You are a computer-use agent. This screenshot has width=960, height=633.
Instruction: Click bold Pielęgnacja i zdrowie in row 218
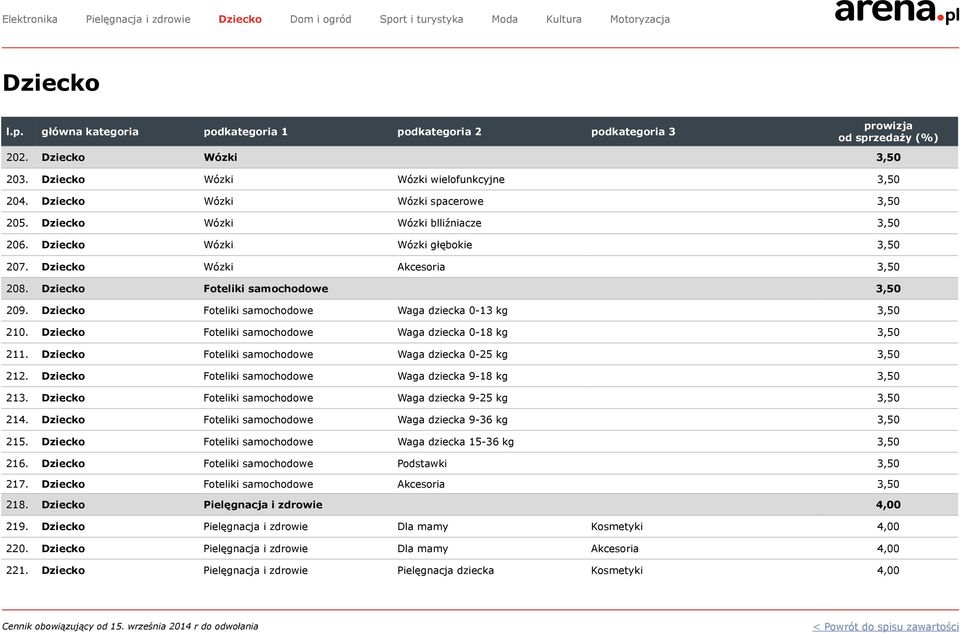click(x=263, y=505)
